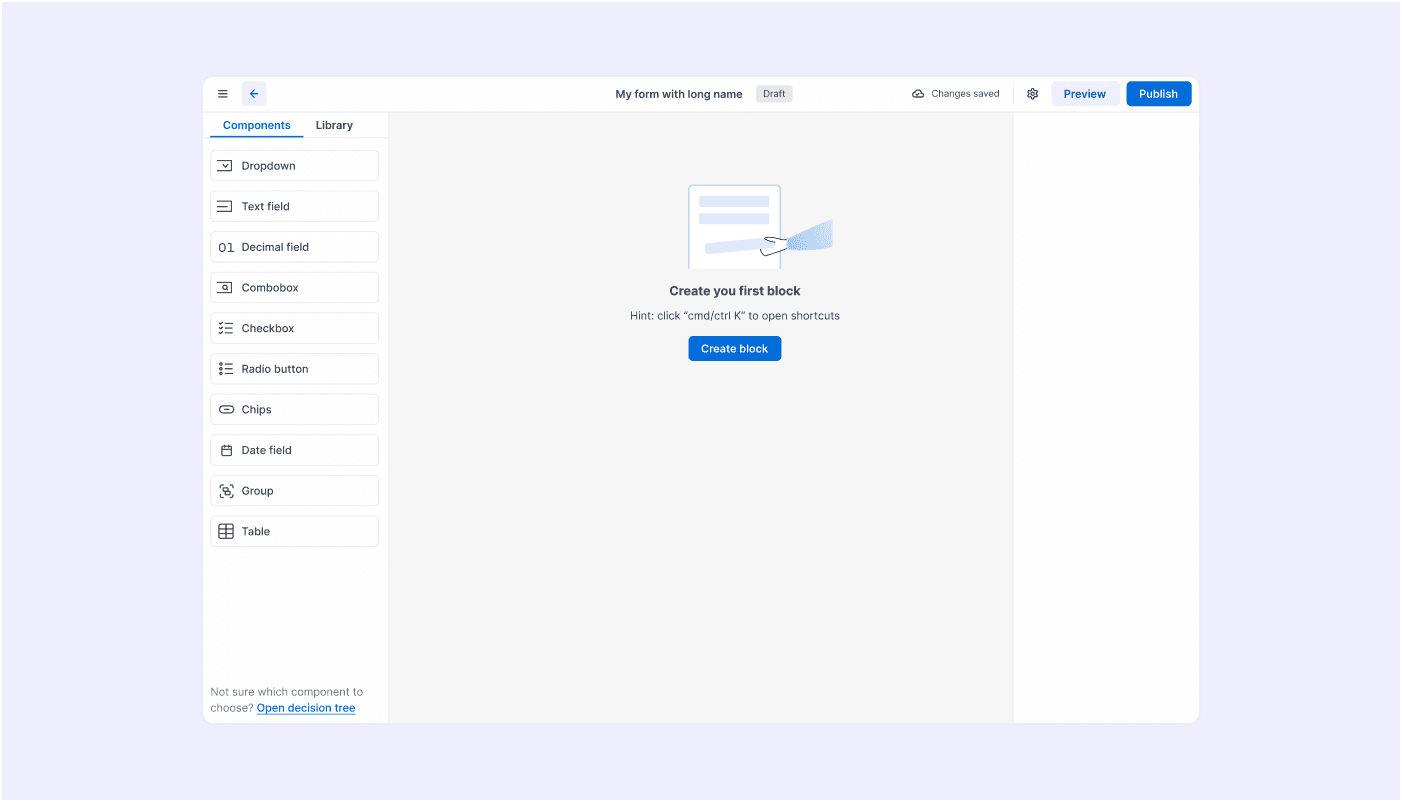This screenshot has width=1402, height=802.
Task: Click the back arrow icon
Action: (254, 94)
